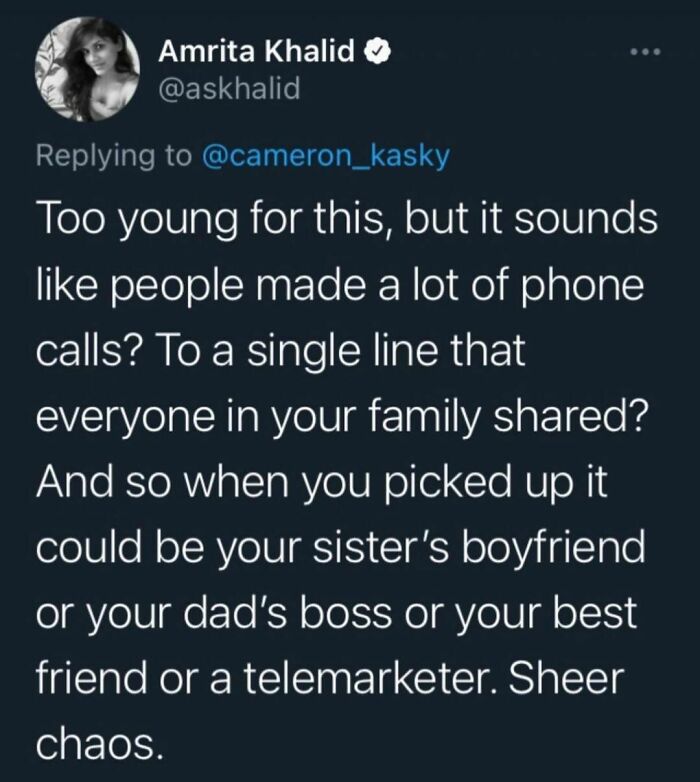Viewport: 700px width, 782px height.
Task: Select the word "sounds" in the tweet
Action: (586, 218)
